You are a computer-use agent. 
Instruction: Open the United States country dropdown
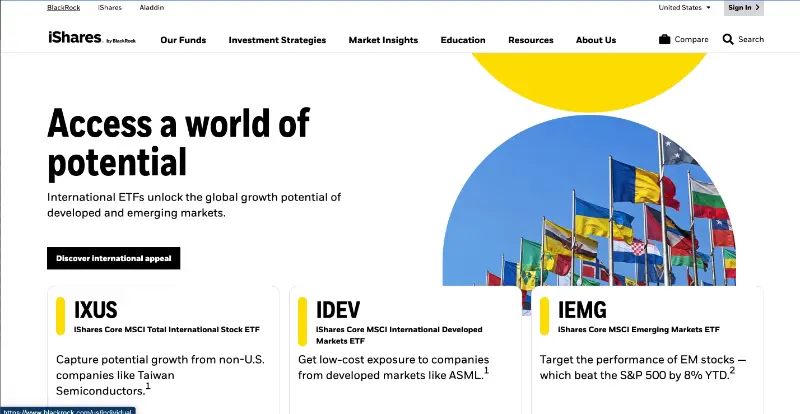684,8
